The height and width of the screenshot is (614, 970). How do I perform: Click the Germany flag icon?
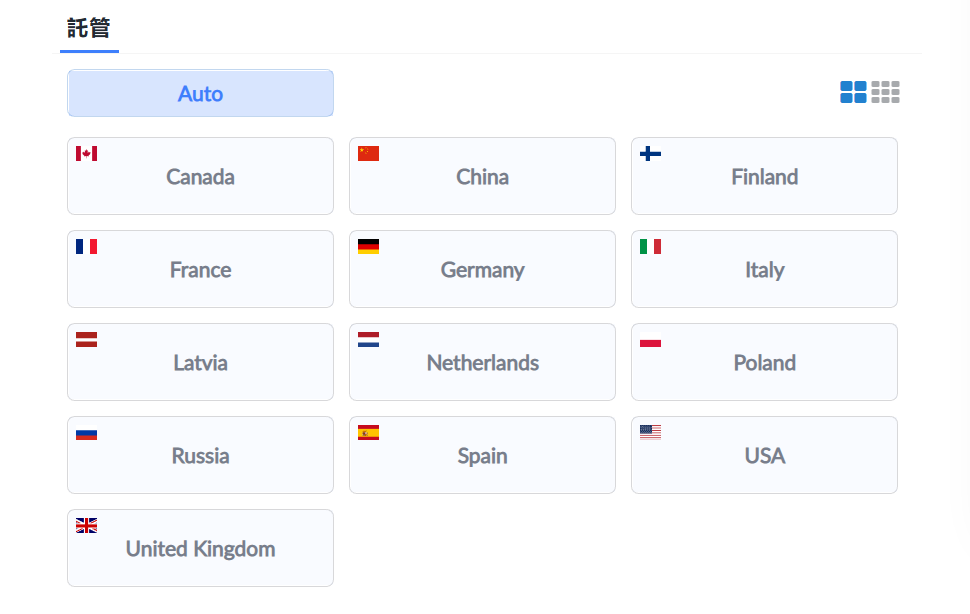(x=368, y=247)
